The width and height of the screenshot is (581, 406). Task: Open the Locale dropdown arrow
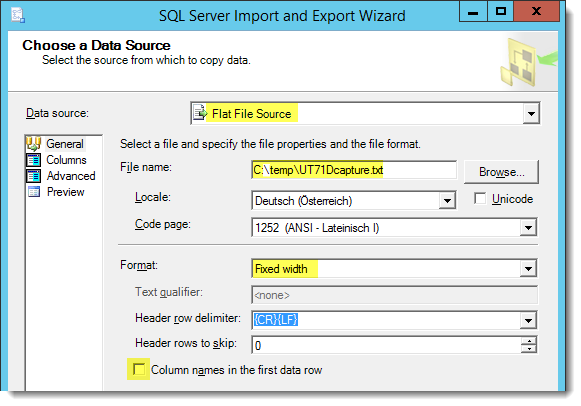(447, 201)
